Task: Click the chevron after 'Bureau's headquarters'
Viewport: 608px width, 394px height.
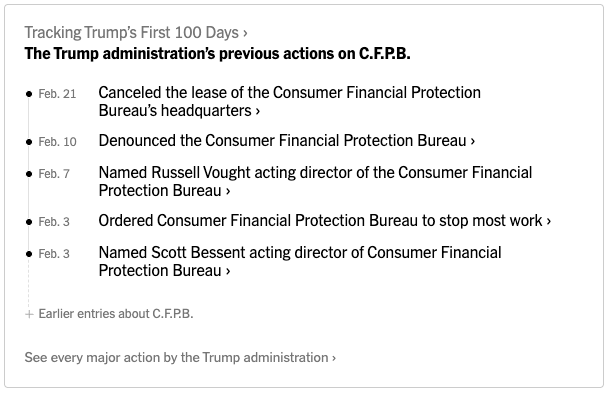Action: (x=257, y=111)
